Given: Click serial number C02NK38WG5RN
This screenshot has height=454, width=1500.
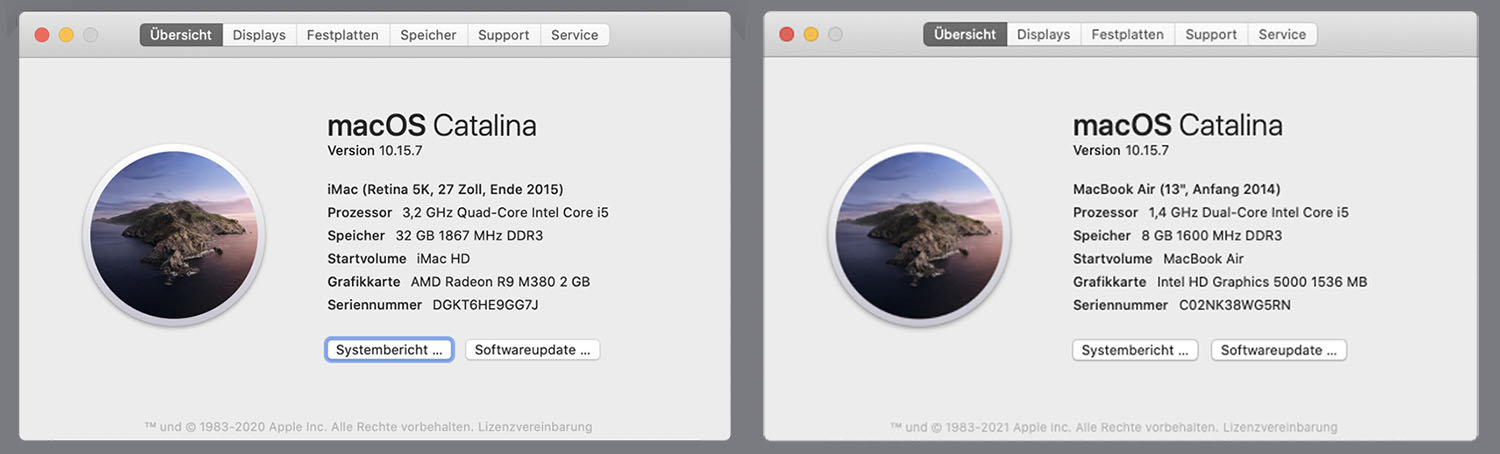Looking at the screenshot, I should click(x=1235, y=305).
